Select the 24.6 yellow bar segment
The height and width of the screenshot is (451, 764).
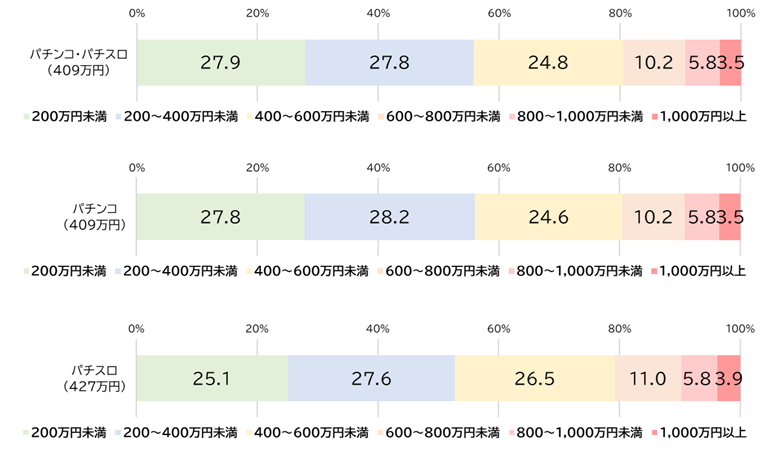pos(548,217)
